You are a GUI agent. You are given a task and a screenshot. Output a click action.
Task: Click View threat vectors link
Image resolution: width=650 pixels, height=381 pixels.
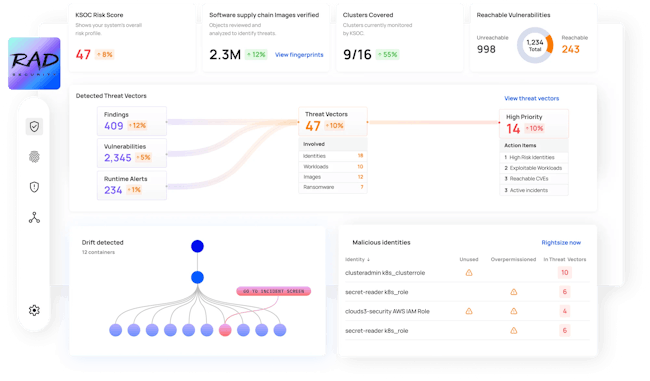coord(531,98)
